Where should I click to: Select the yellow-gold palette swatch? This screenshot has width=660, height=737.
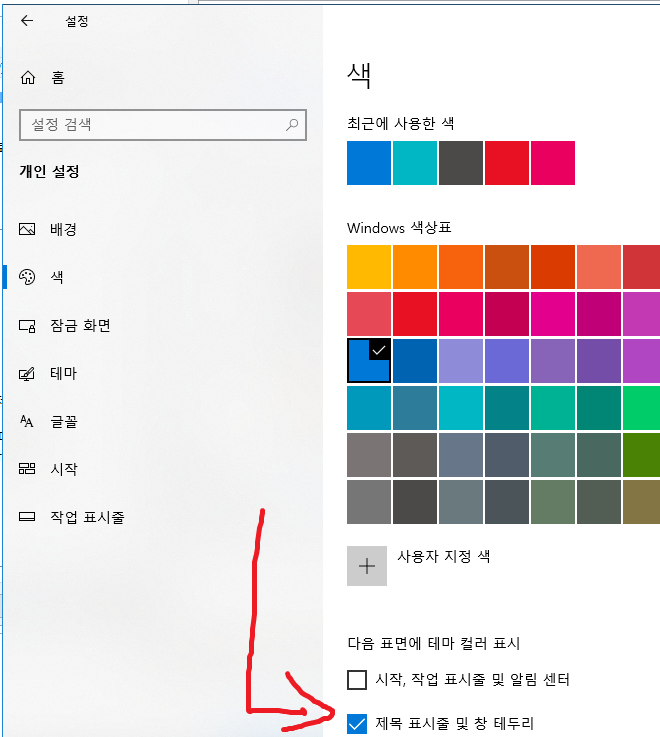369,267
